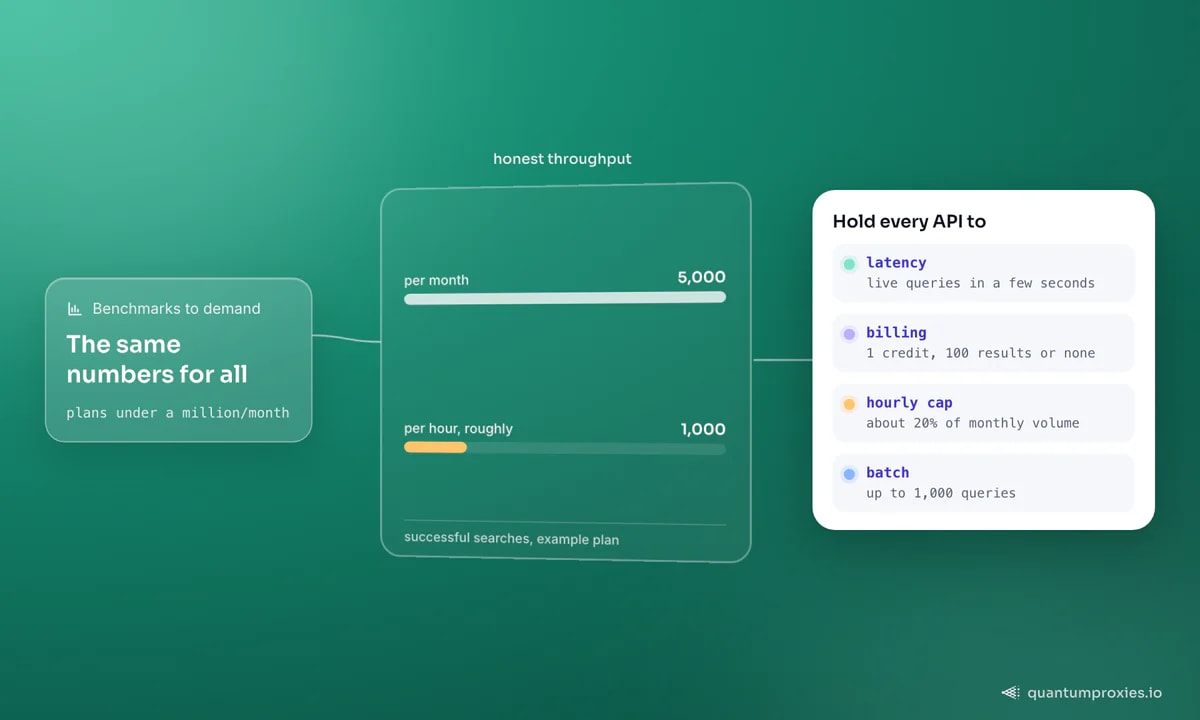Select the latency card
This screenshot has width=1200, height=720.
point(983,273)
